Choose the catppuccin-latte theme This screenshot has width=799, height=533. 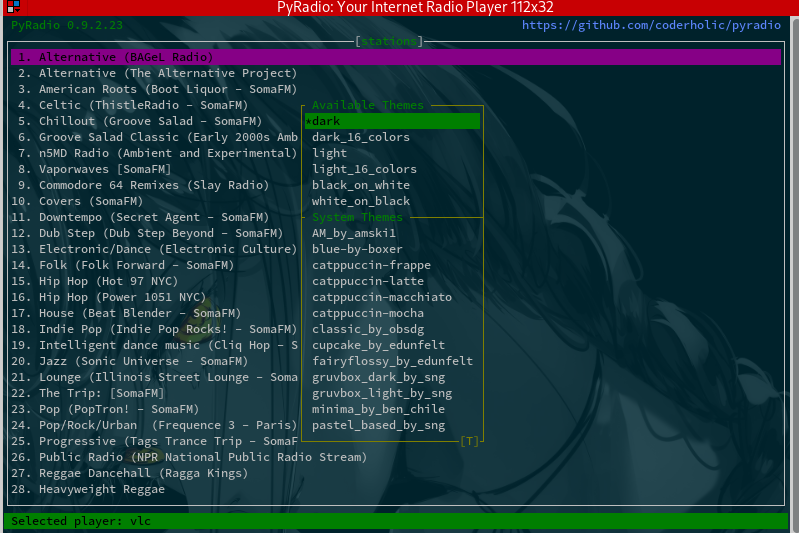tap(368, 281)
